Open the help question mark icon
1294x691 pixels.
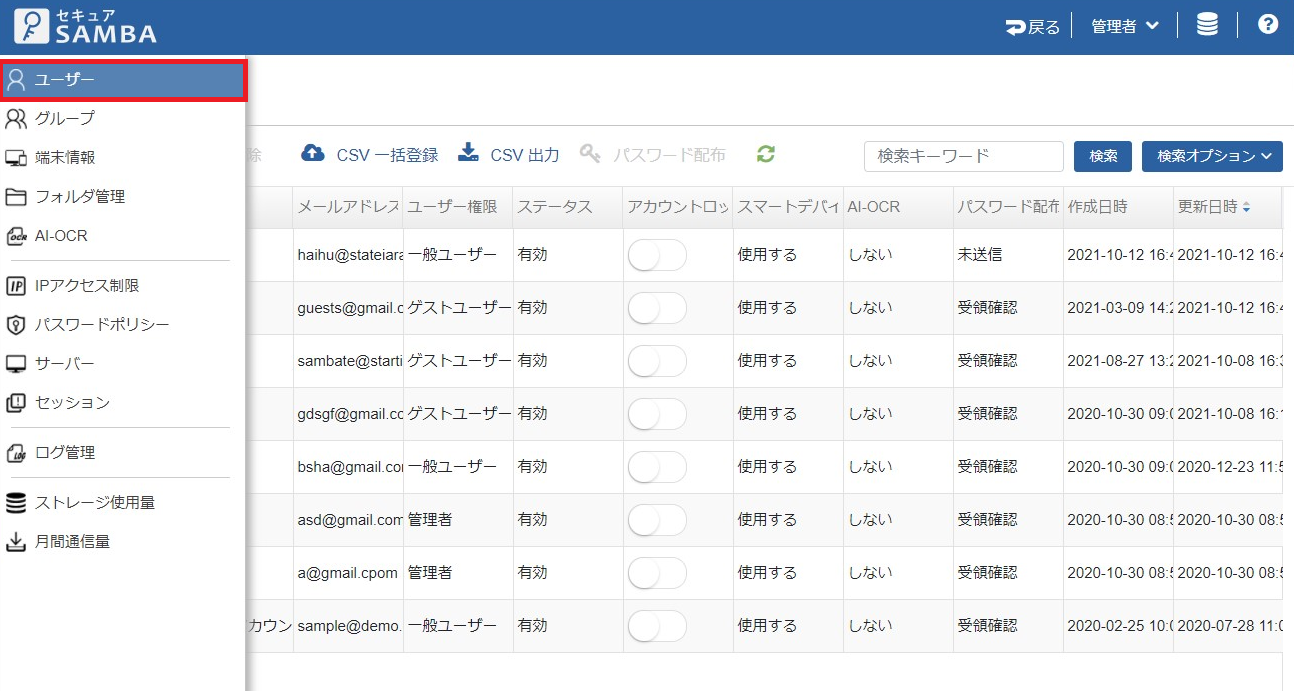(x=1268, y=25)
